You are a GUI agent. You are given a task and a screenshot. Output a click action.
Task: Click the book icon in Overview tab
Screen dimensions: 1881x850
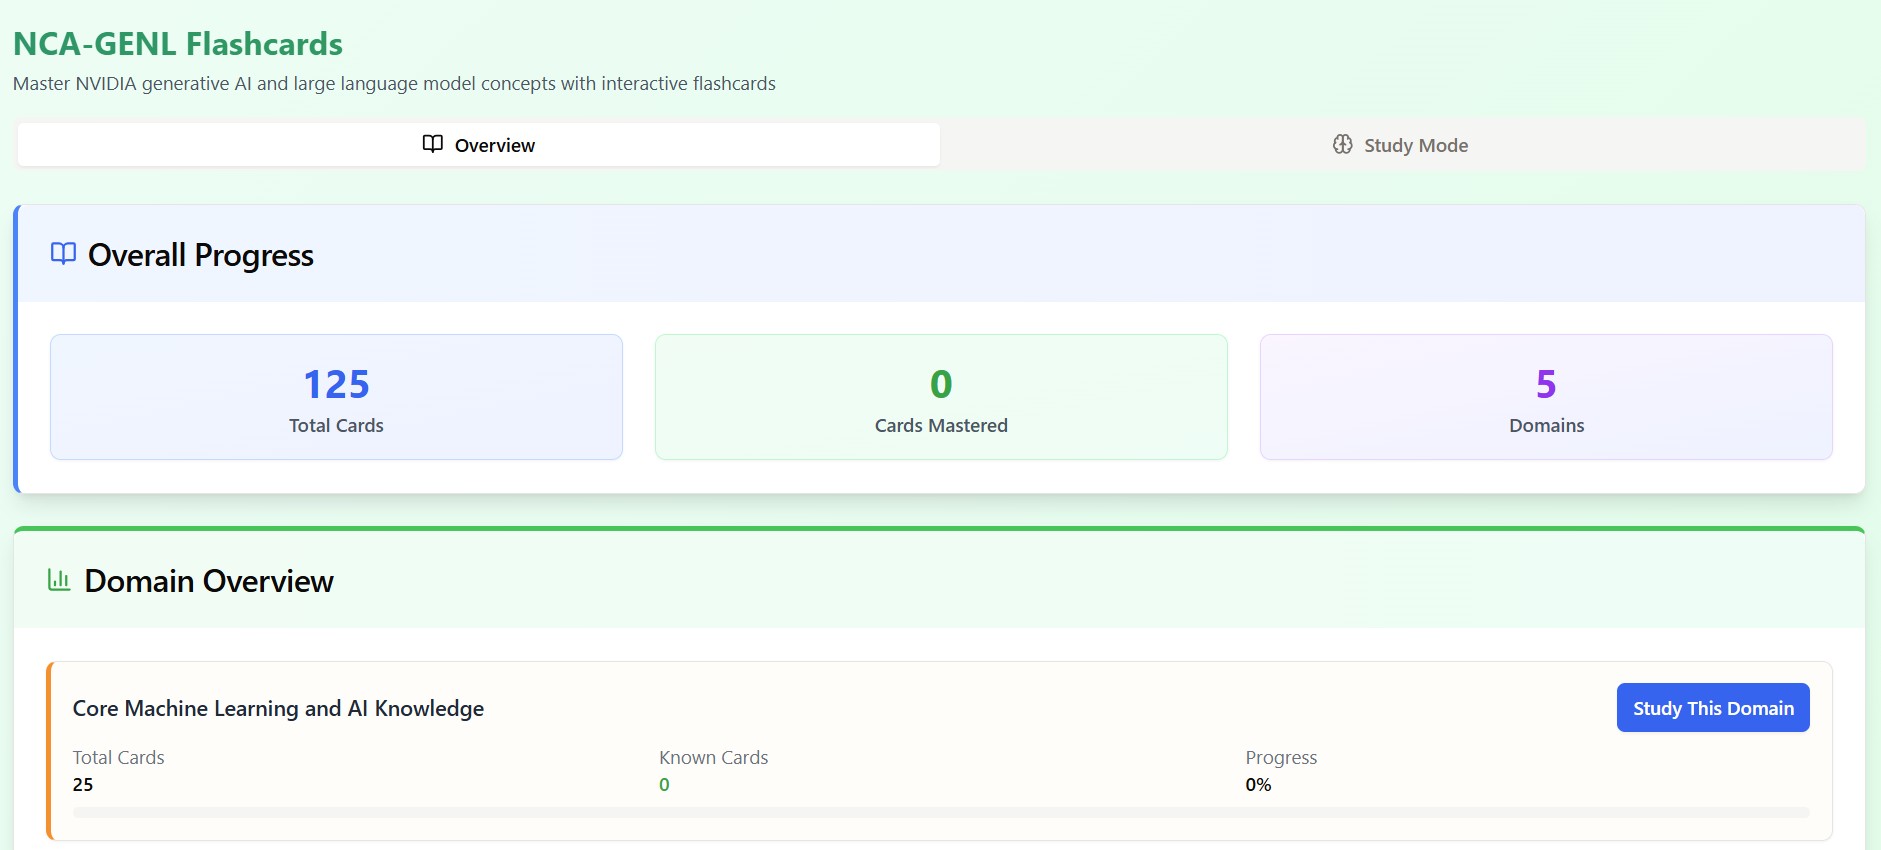pyautogui.click(x=432, y=144)
